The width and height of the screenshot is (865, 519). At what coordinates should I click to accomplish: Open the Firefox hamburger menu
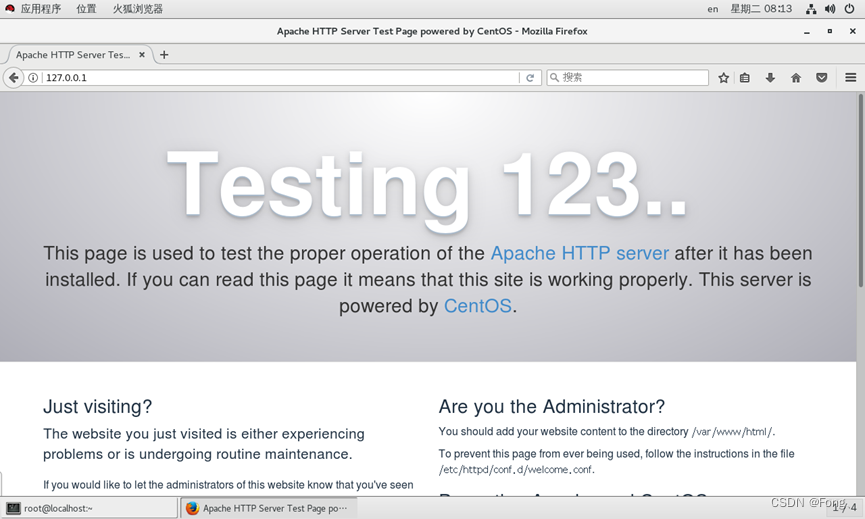(851, 78)
